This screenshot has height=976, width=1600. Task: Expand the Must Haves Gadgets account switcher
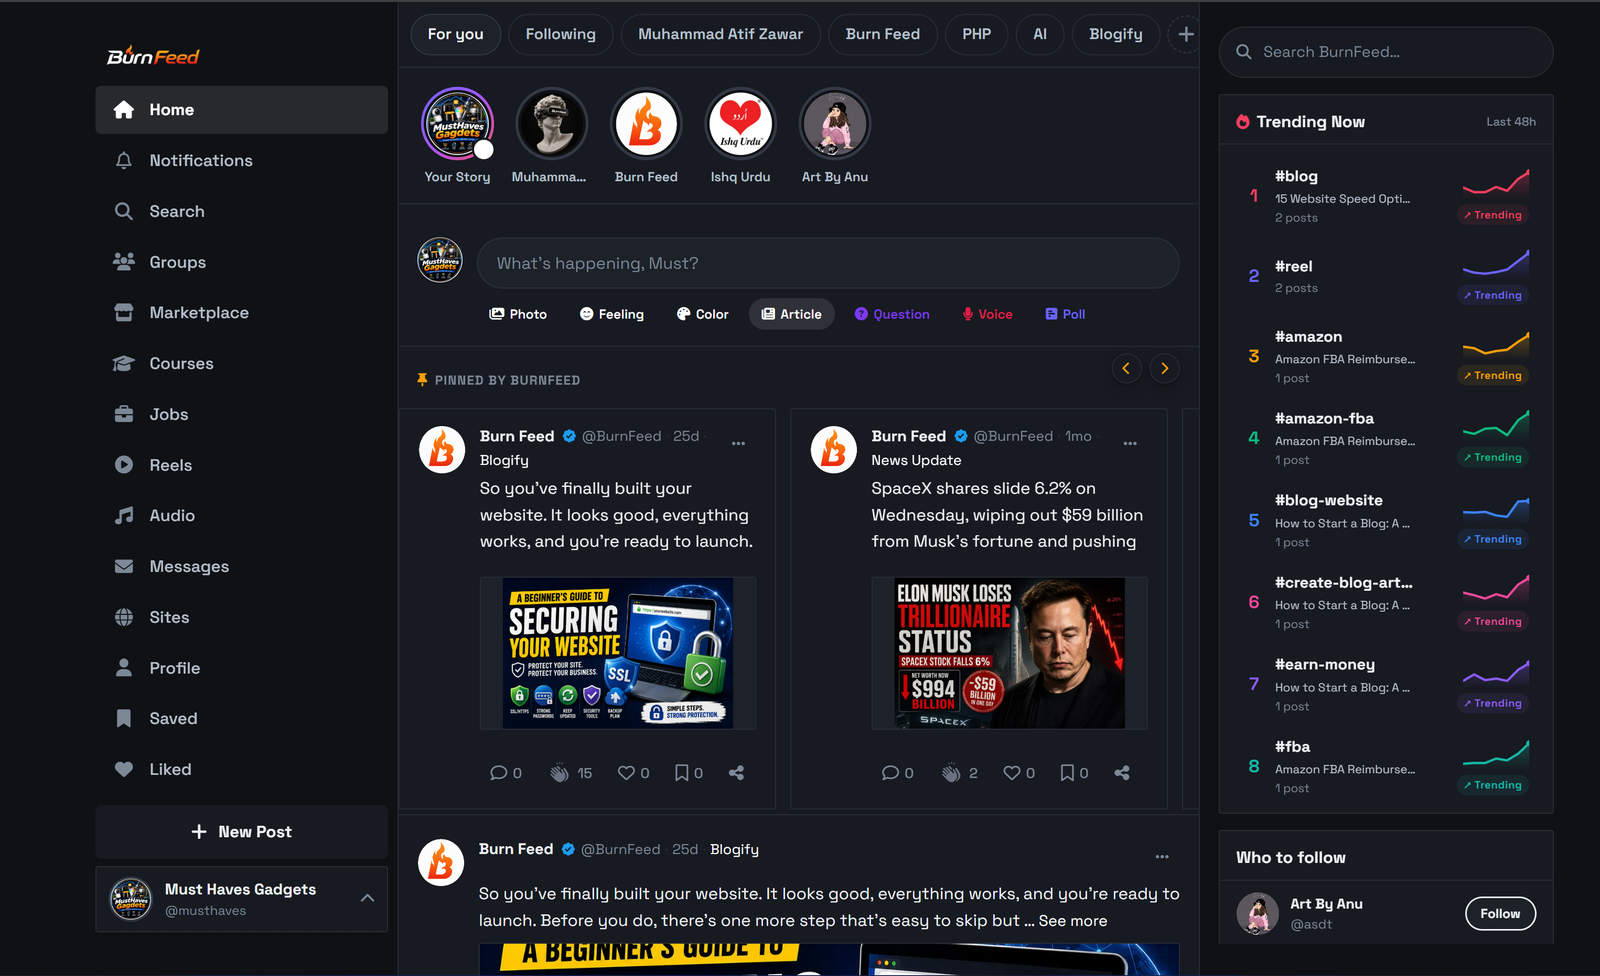pyautogui.click(x=367, y=898)
